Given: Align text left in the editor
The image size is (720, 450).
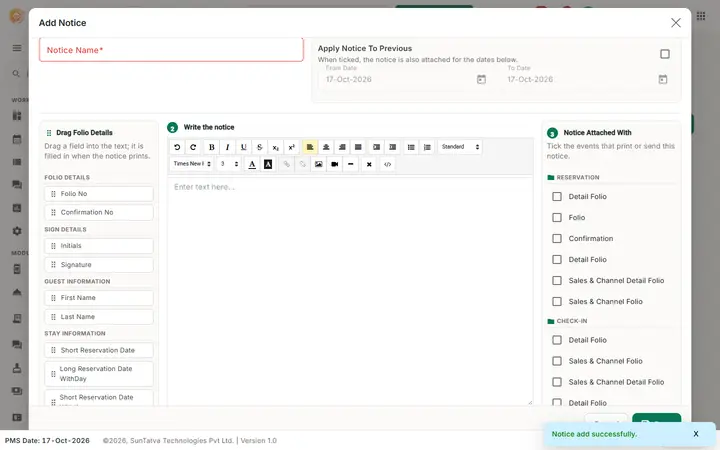Looking at the screenshot, I should click(310, 147).
